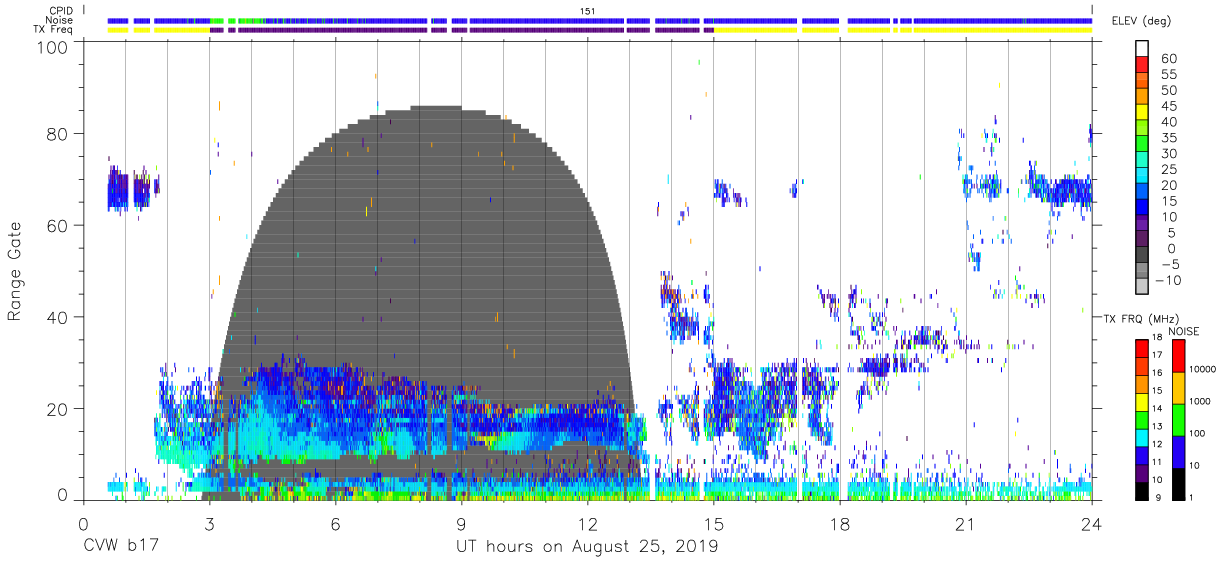Click elevation colorbar label '30'
Image resolution: width=1228 pixels, height=567 pixels.
coord(1167,154)
